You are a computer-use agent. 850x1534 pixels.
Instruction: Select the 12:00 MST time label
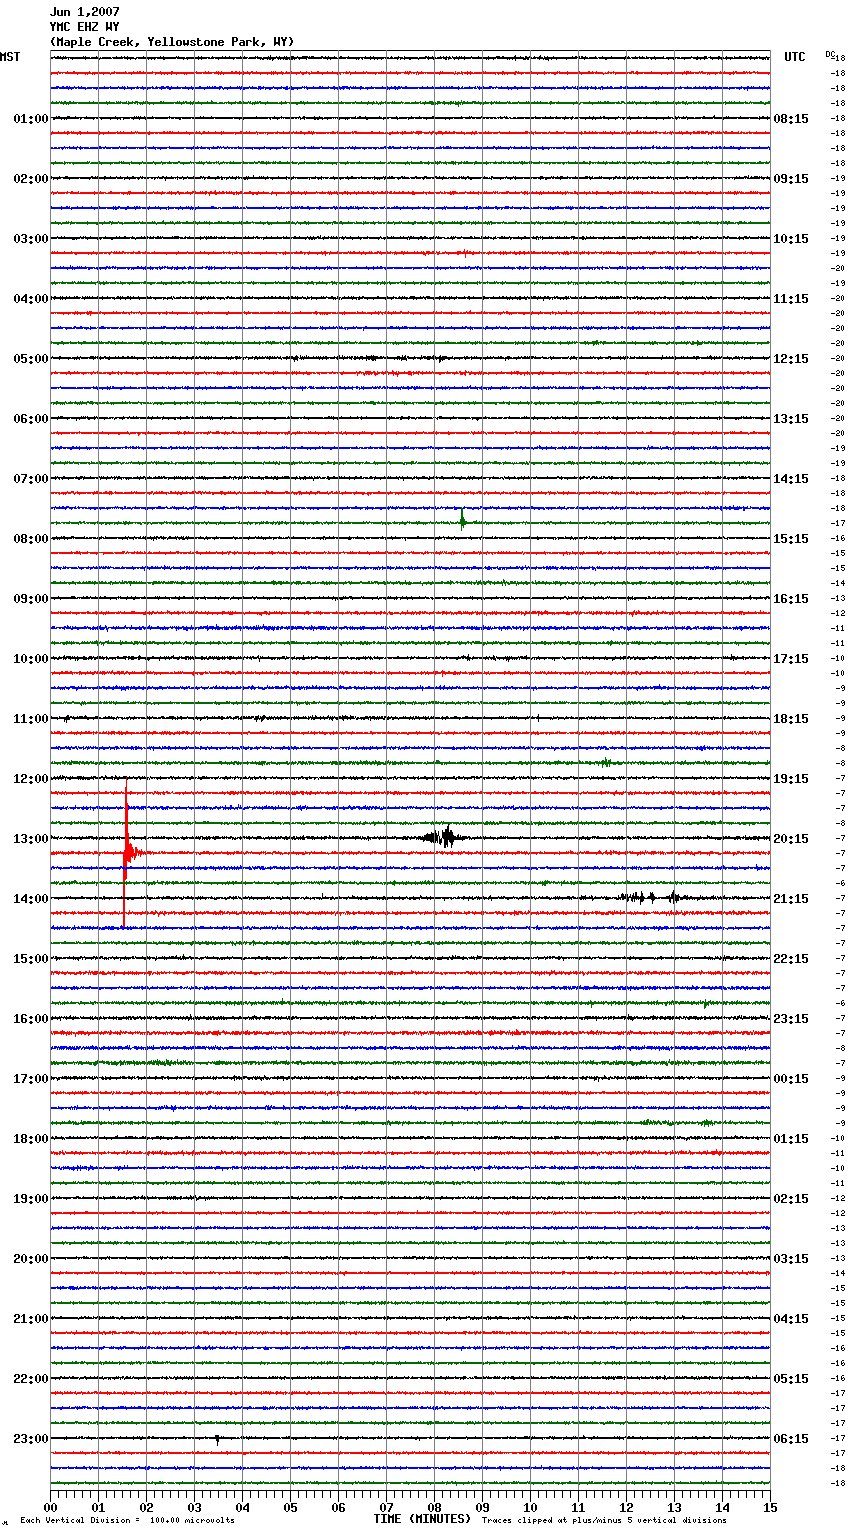point(30,779)
